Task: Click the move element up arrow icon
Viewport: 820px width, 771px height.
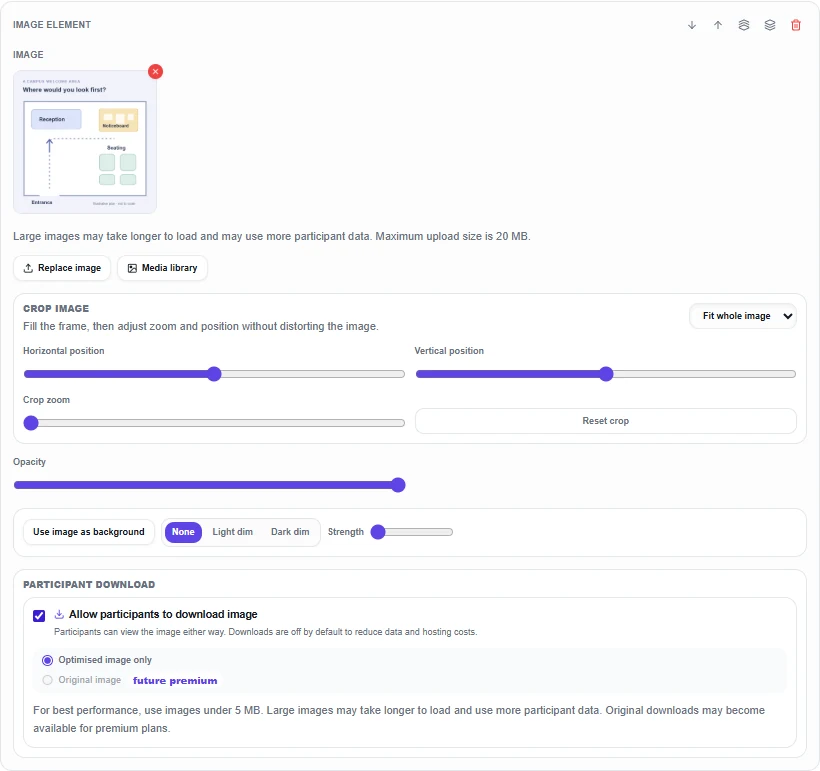Action: click(718, 25)
